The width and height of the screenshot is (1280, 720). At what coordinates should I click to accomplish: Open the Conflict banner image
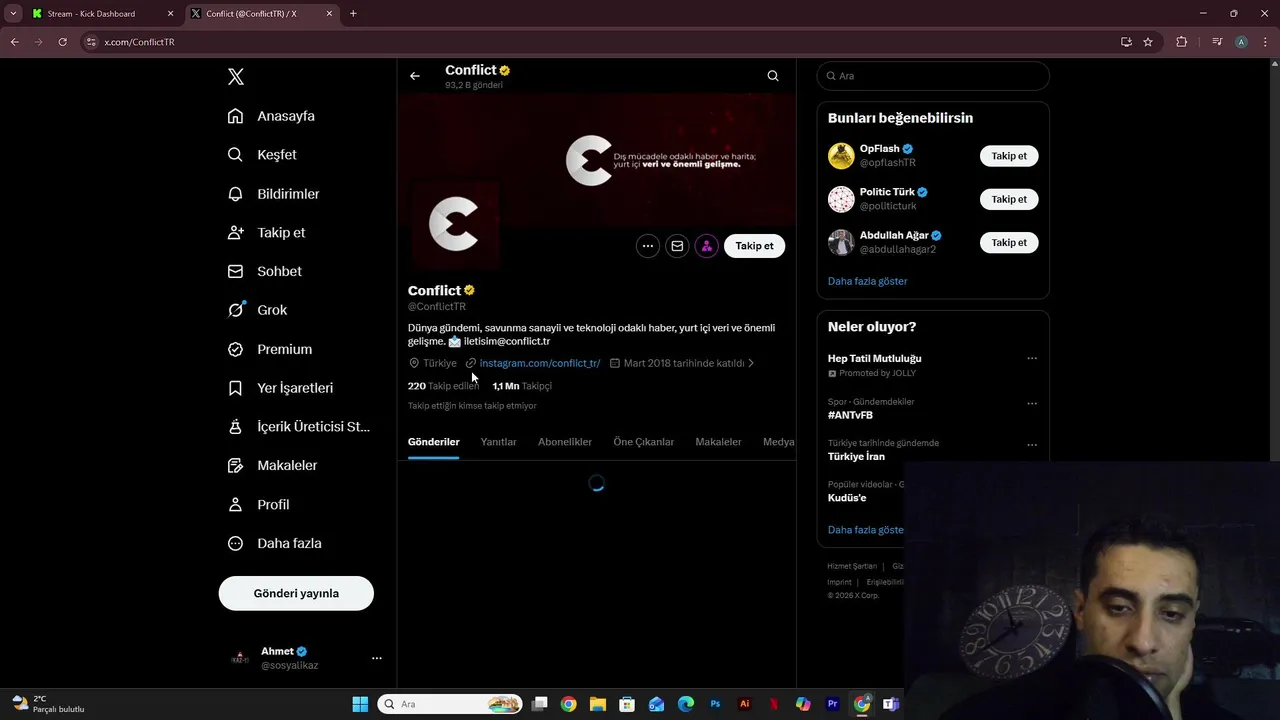coord(597,160)
